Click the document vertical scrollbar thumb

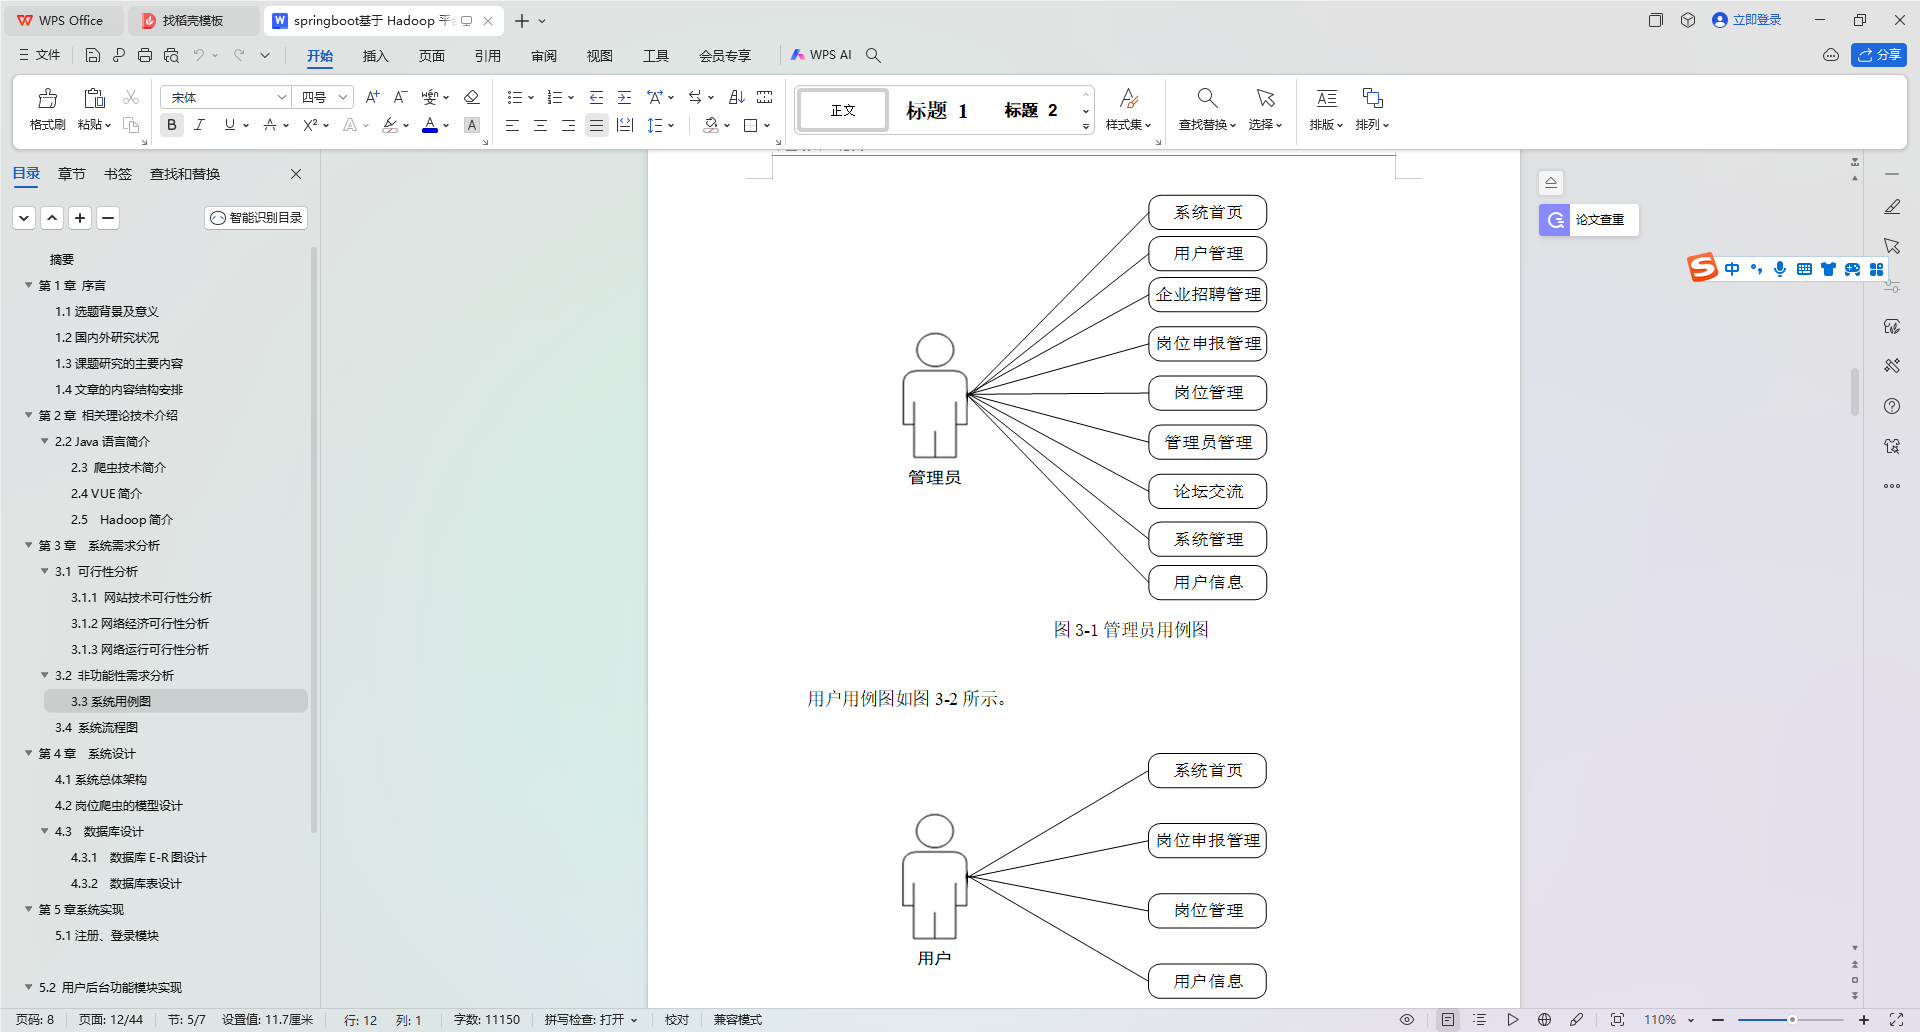1854,392
